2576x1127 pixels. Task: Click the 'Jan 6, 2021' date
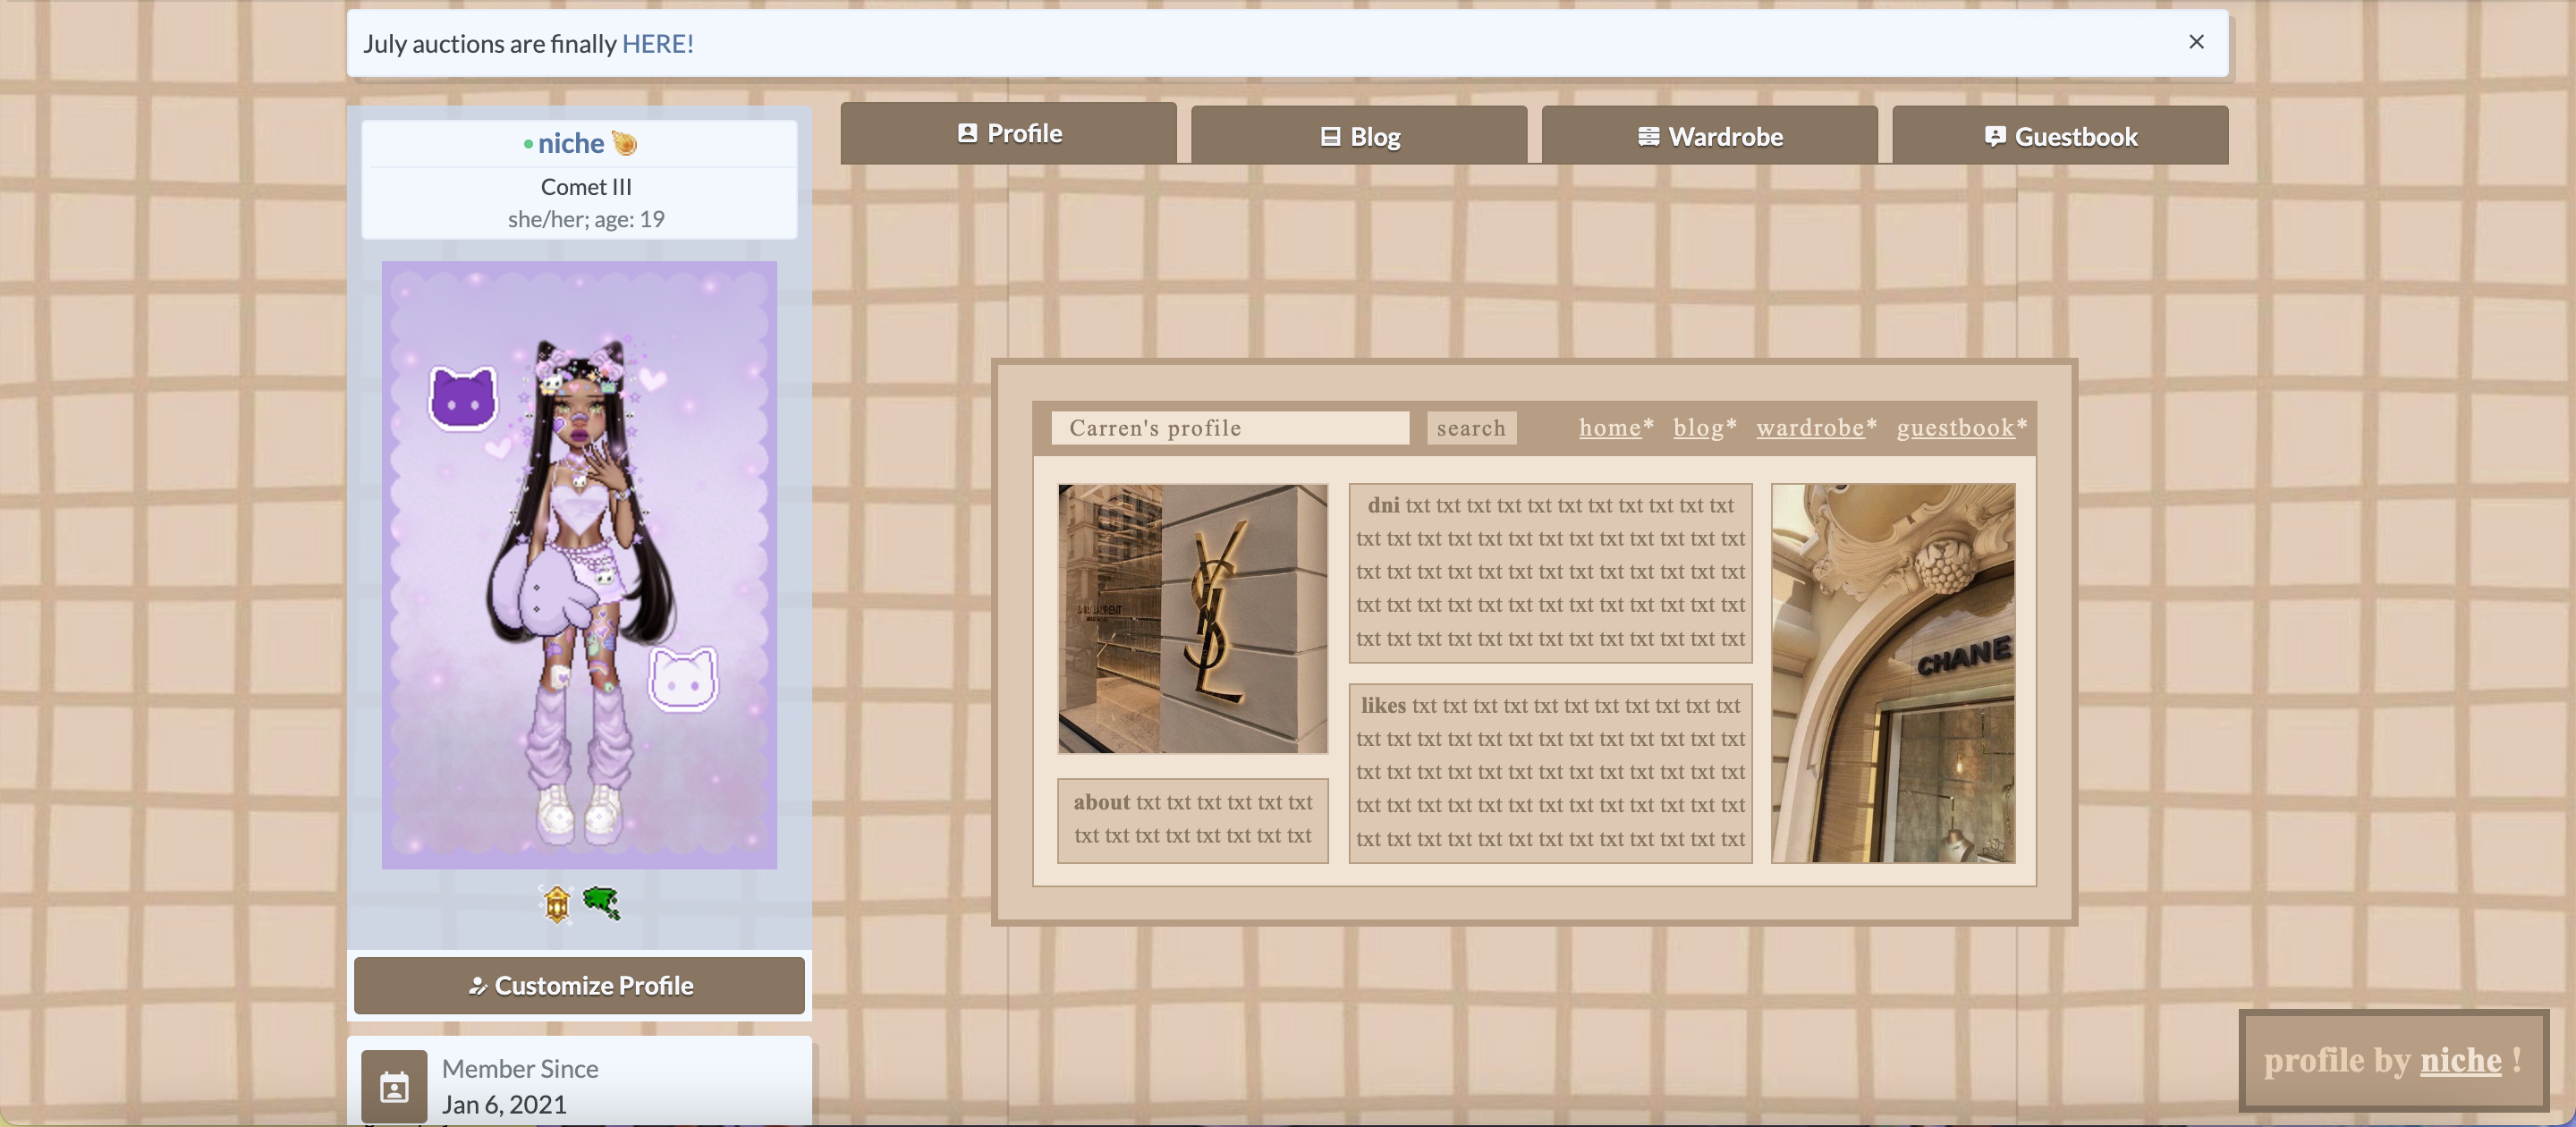504,1104
